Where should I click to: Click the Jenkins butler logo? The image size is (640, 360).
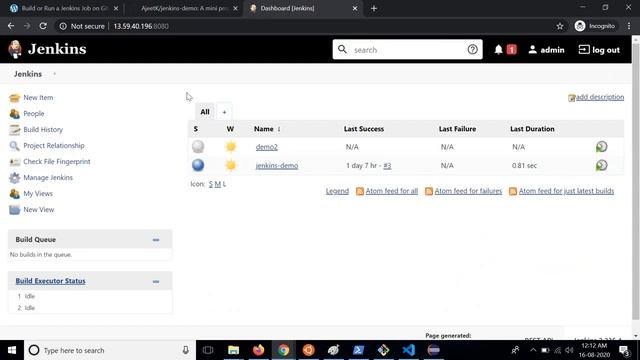[x=15, y=49]
